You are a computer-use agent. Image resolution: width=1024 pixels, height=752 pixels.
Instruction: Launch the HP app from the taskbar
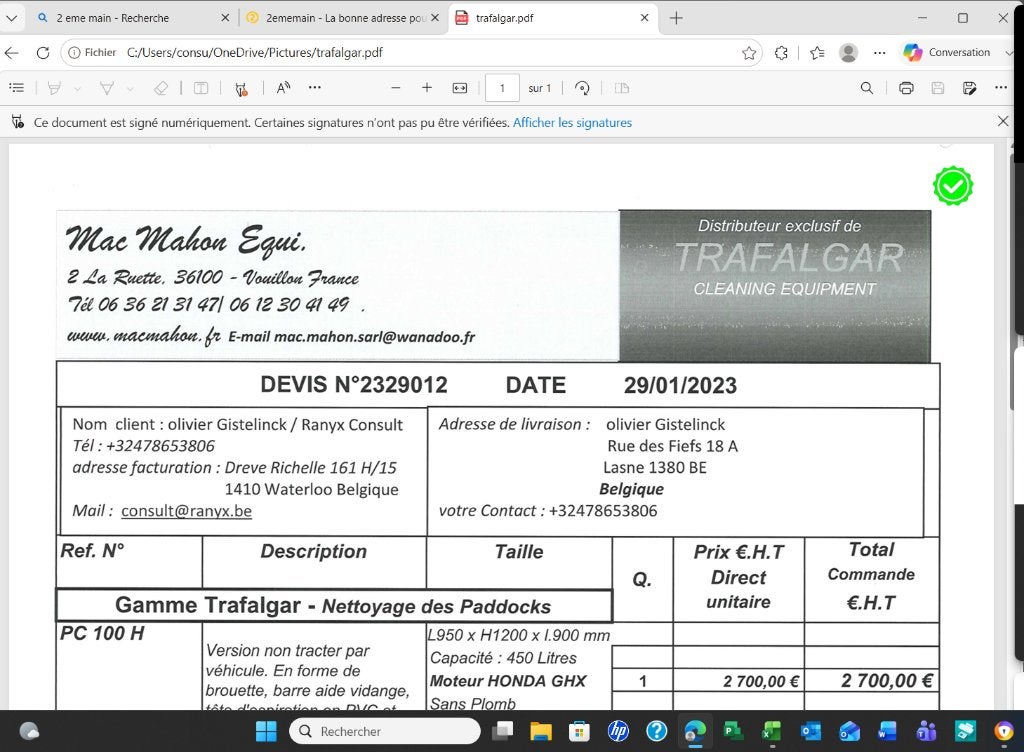618,731
